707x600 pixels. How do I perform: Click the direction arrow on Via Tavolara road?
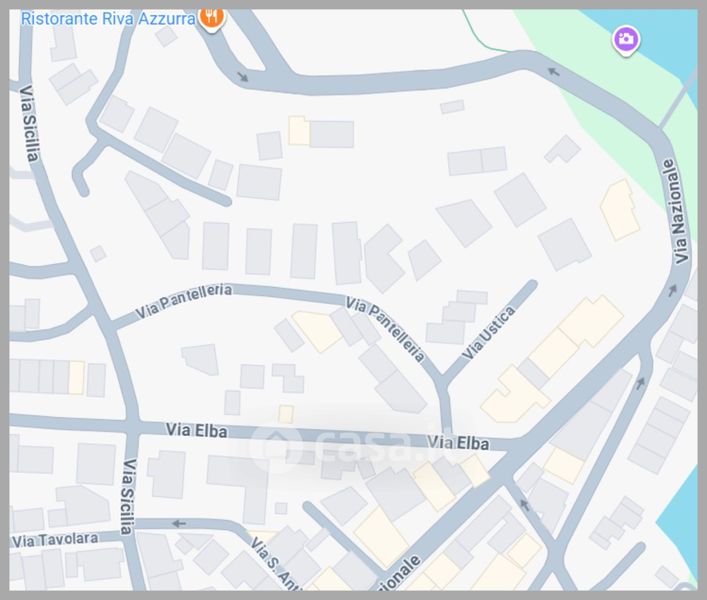(179, 522)
